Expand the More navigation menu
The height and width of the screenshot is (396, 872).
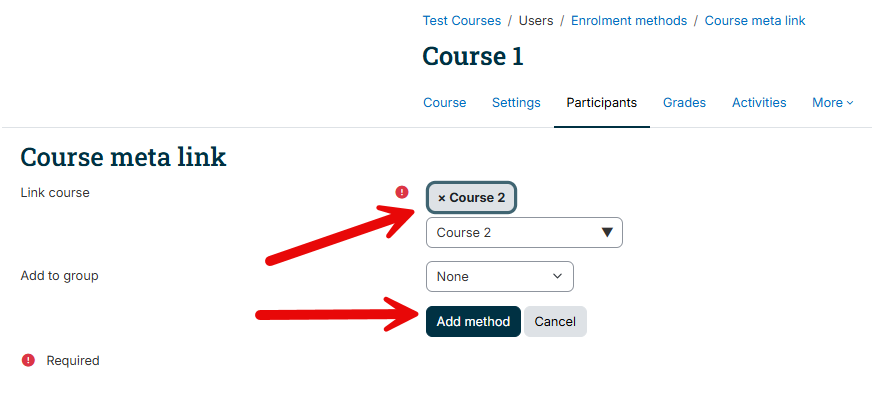pos(833,103)
